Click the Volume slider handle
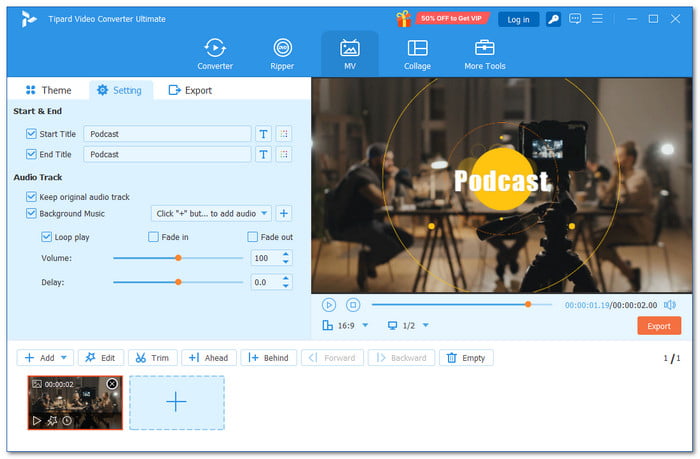This screenshot has height=459, width=700. coord(178,258)
